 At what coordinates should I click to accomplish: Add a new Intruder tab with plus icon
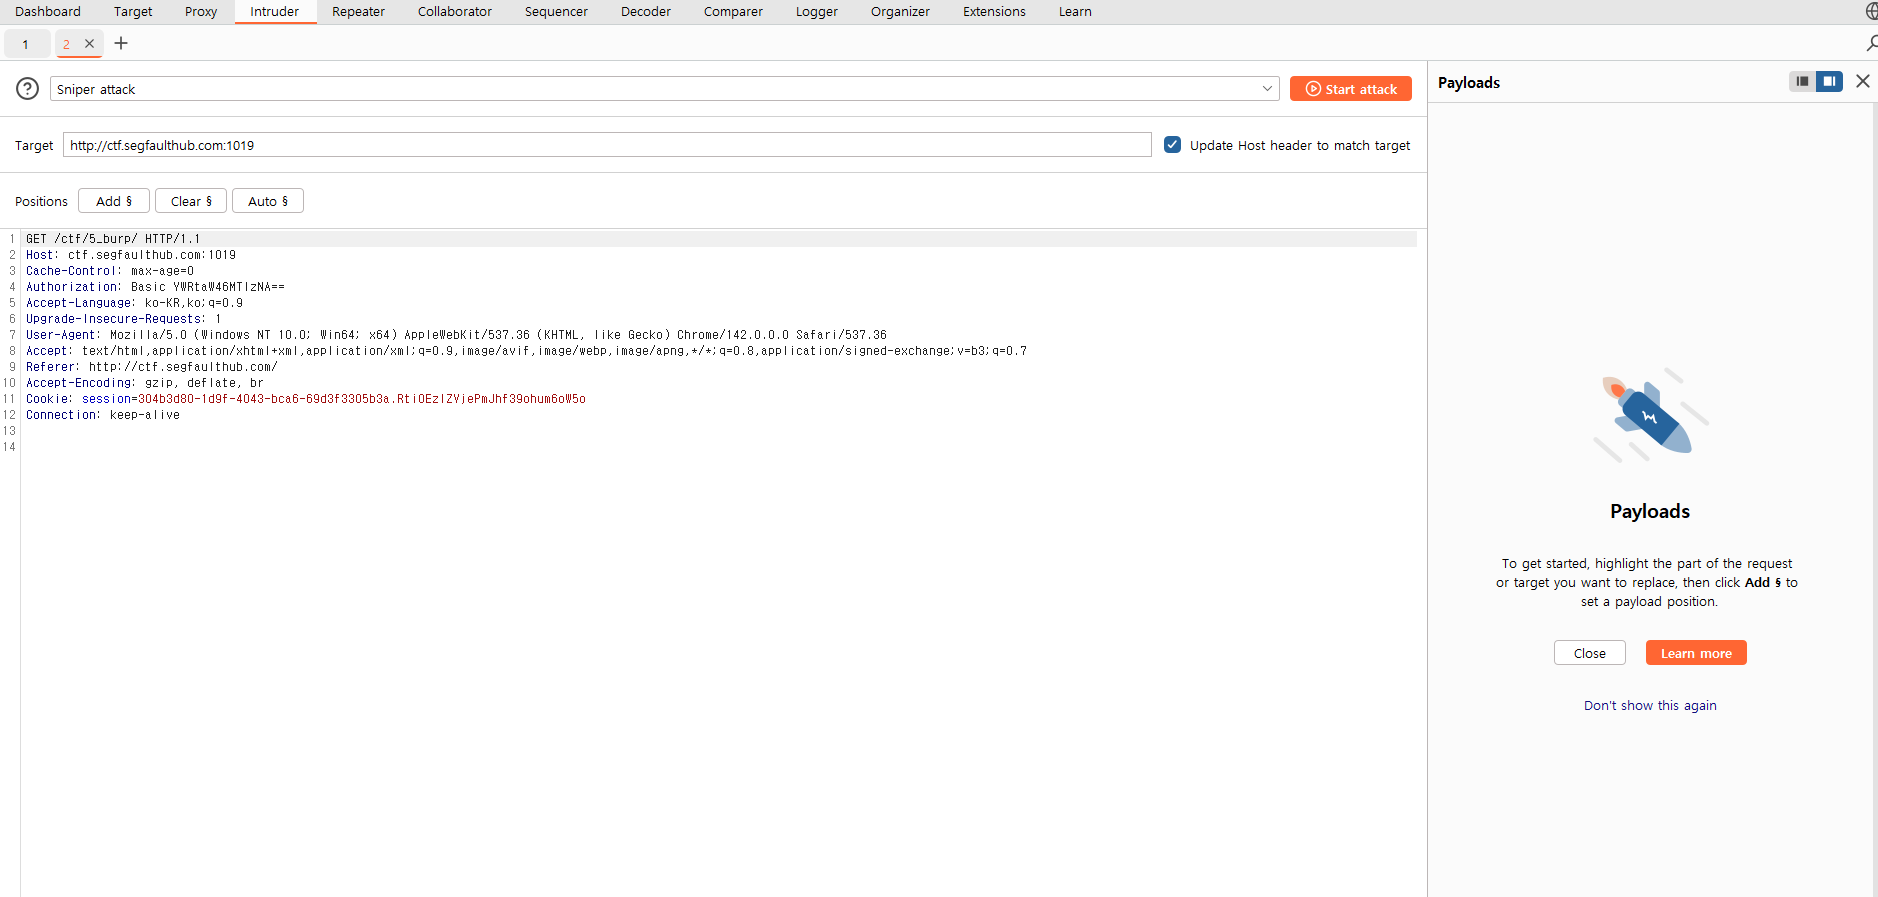pyautogui.click(x=121, y=43)
